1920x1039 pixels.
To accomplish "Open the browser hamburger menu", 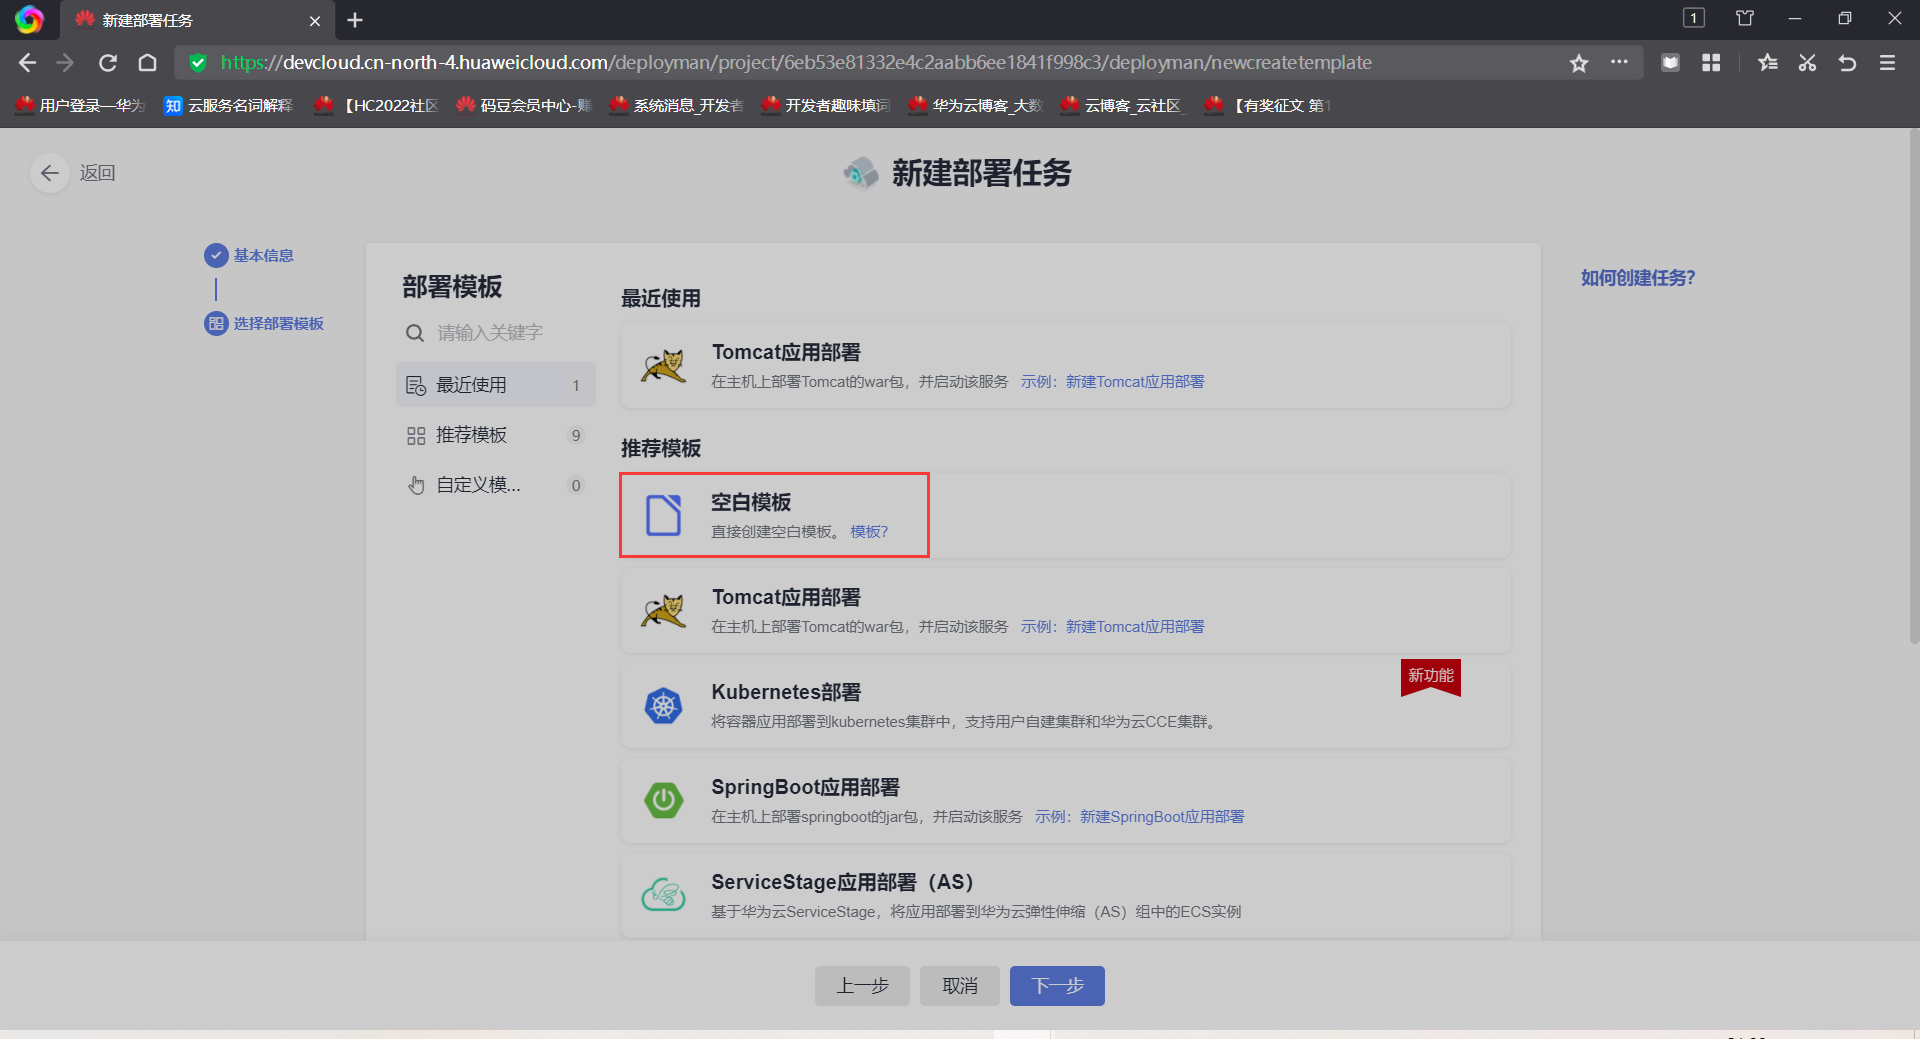I will 1888,63.
